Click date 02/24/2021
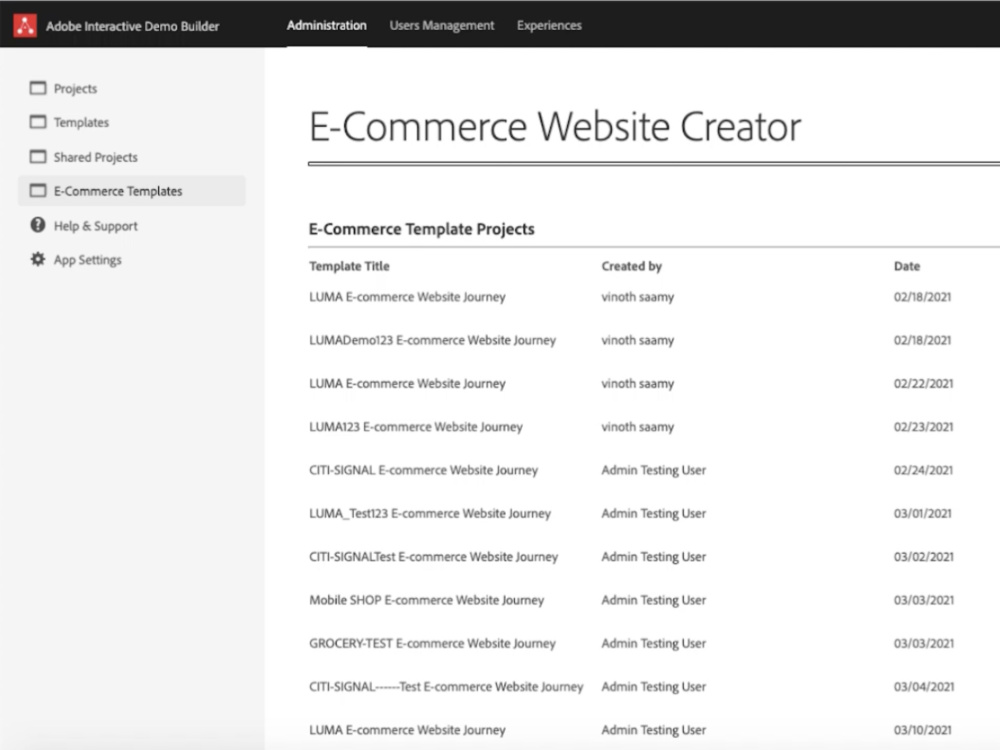Viewport: 1000px width, 750px height. pyautogui.click(x=923, y=470)
